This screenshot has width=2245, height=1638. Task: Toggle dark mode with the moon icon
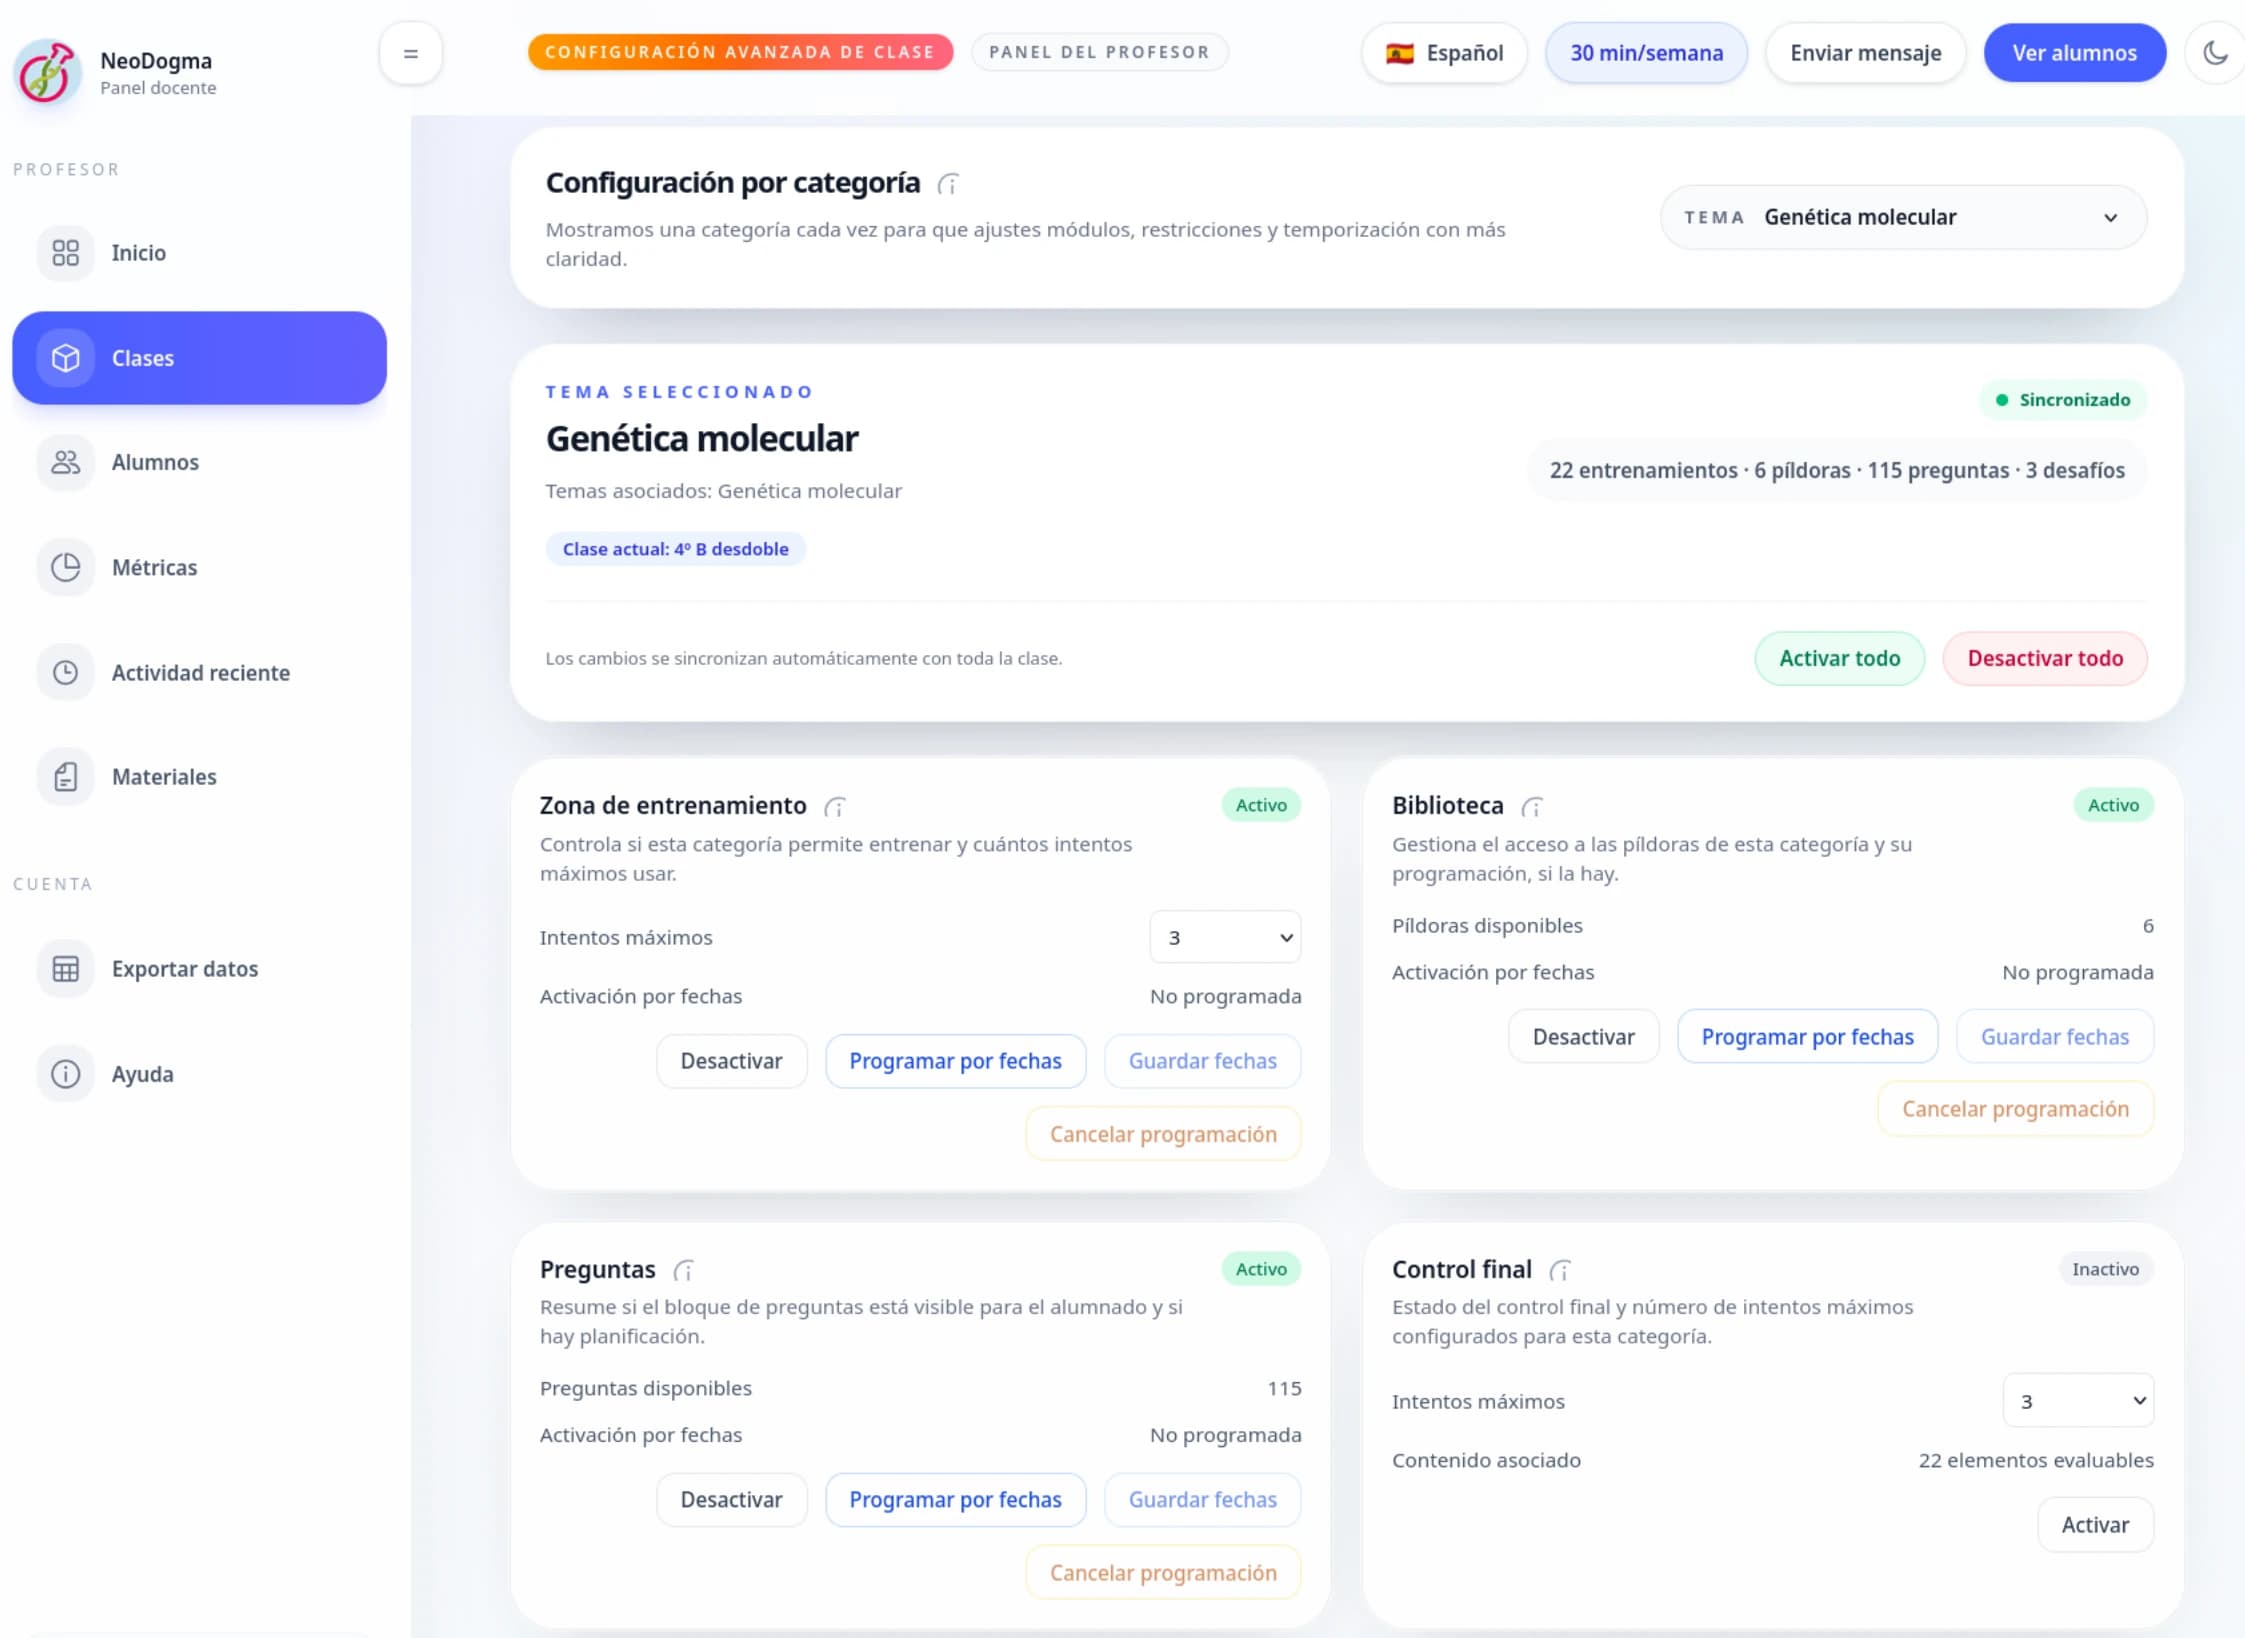click(x=2215, y=53)
